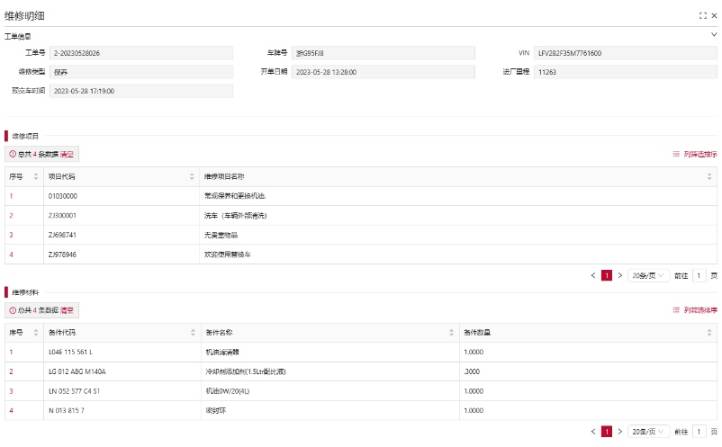Screen dimensions: 722x447
Task: Clear selection in 维修项目 table via 清空
Action: [67, 155]
